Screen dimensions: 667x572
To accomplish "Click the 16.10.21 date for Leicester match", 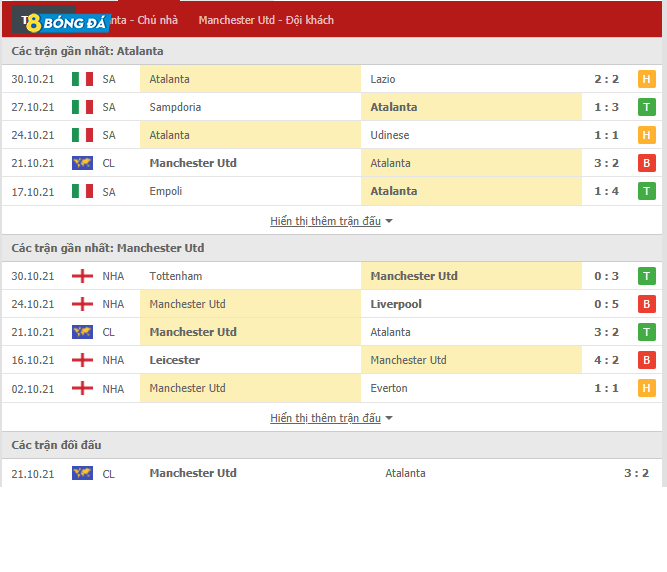I will point(33,361).
